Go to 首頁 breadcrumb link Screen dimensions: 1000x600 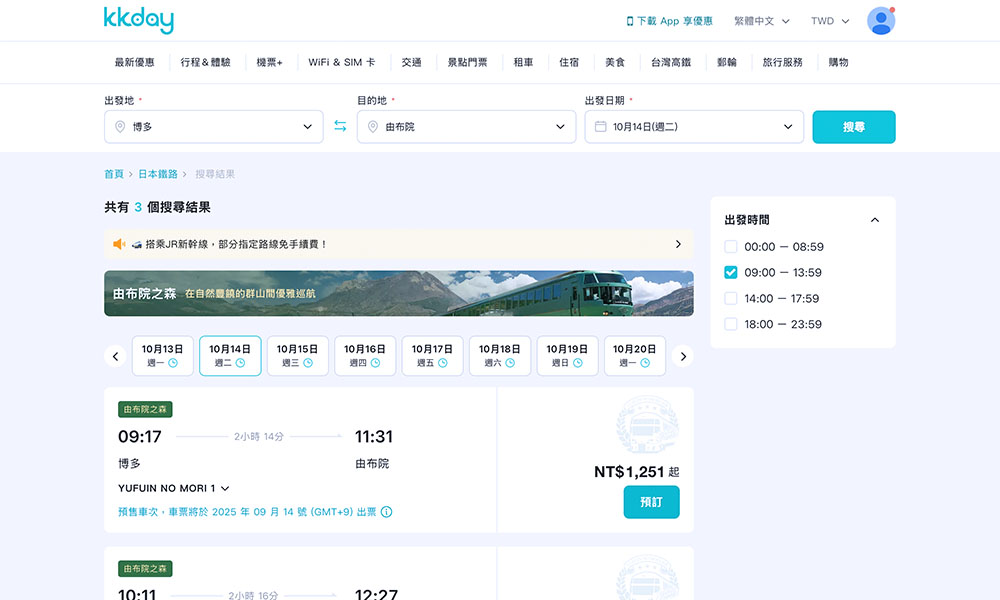pos(114,174)
